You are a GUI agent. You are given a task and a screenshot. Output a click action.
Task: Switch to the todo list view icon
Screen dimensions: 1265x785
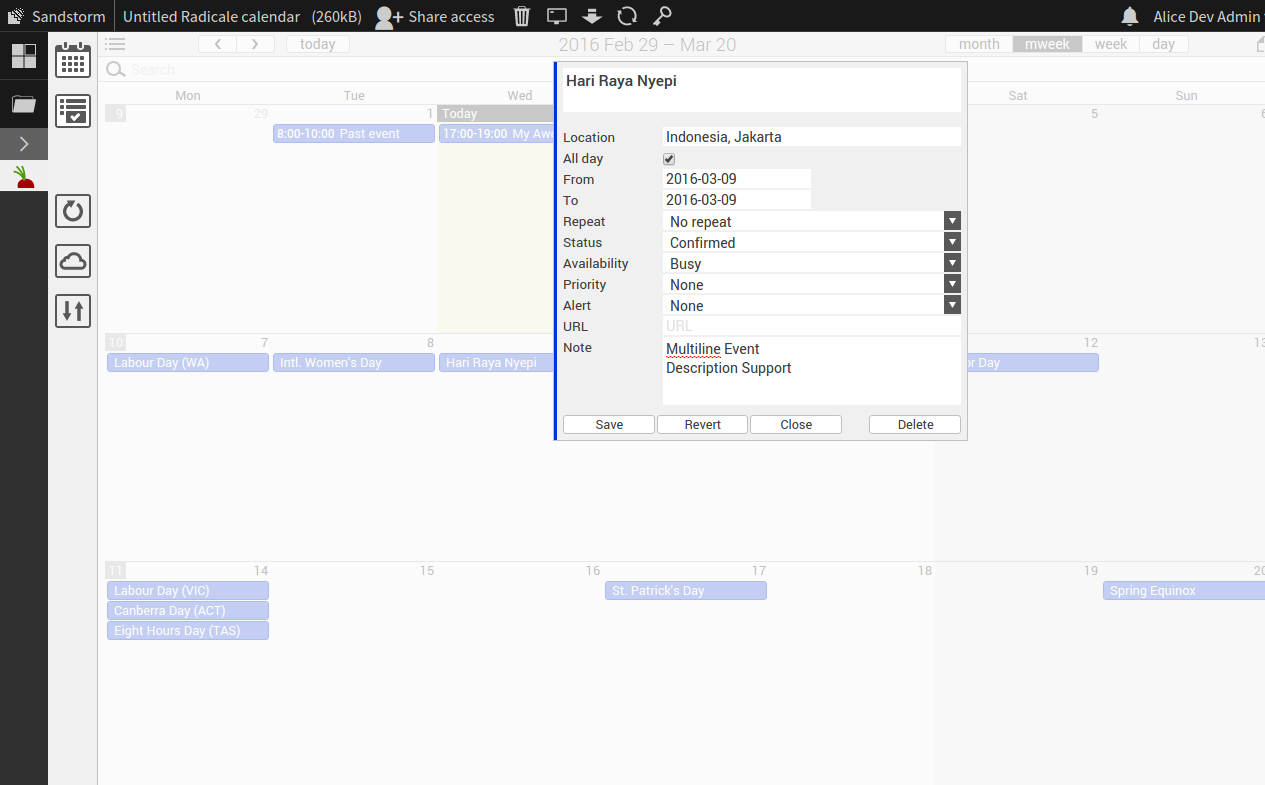point(73,111)
